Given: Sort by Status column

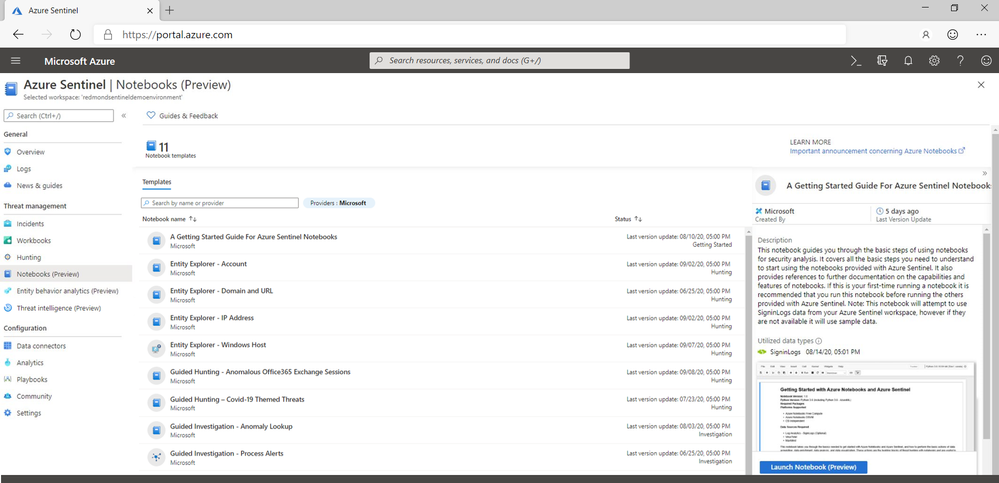Looking at the screenshot, I should [x=628, y=219].
